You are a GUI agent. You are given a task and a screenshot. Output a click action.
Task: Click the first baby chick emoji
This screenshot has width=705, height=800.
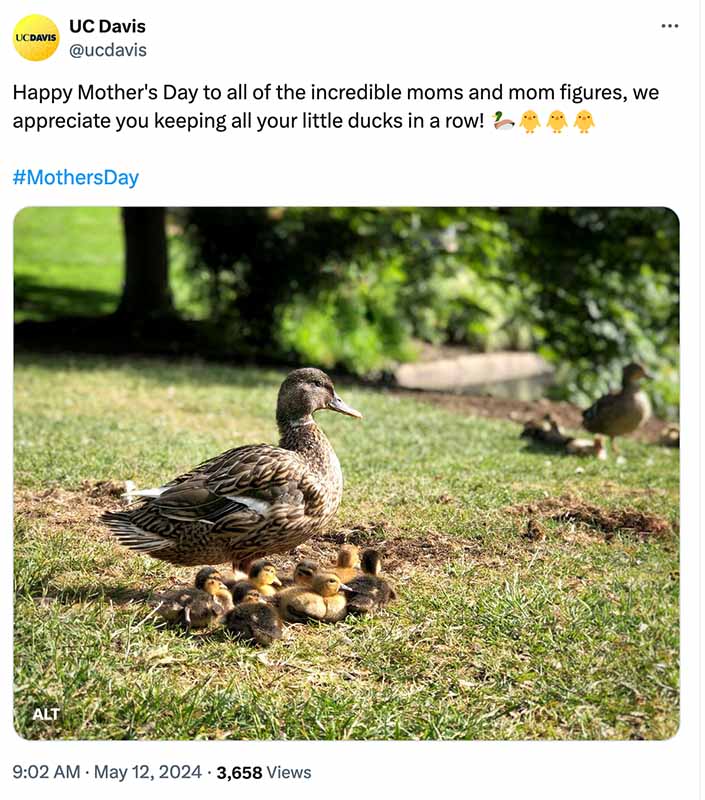(x=528, y=122)
